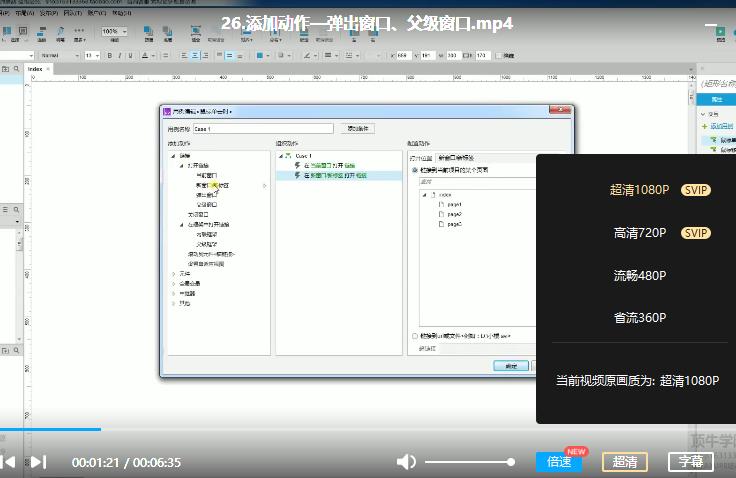736x478 pixels.
Task: Click the underline formatting icon in toolbar
Action: coord(132,55)
